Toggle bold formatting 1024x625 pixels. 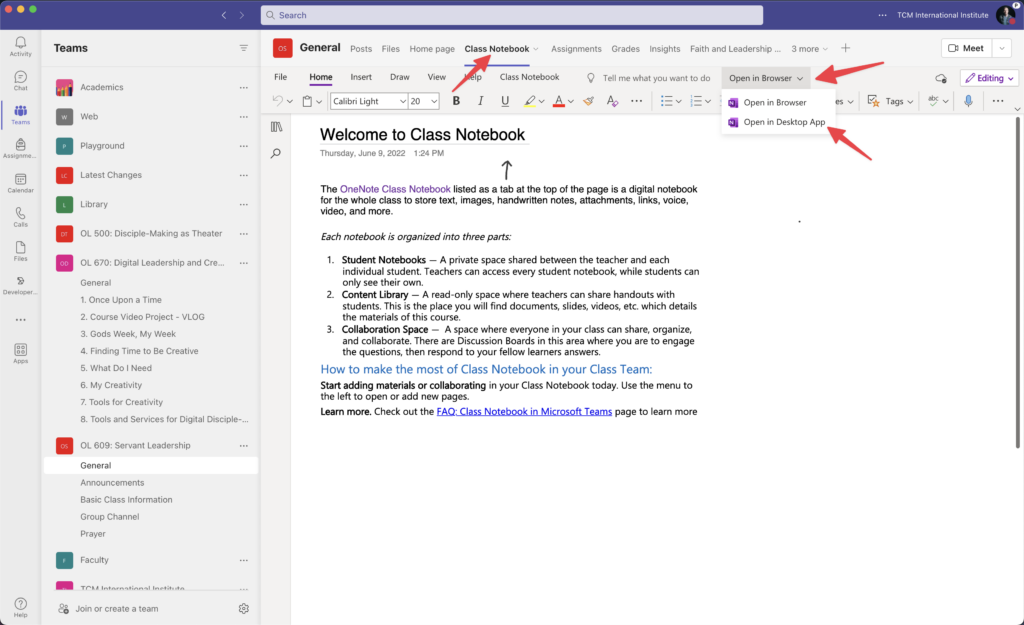pos(456,101)
